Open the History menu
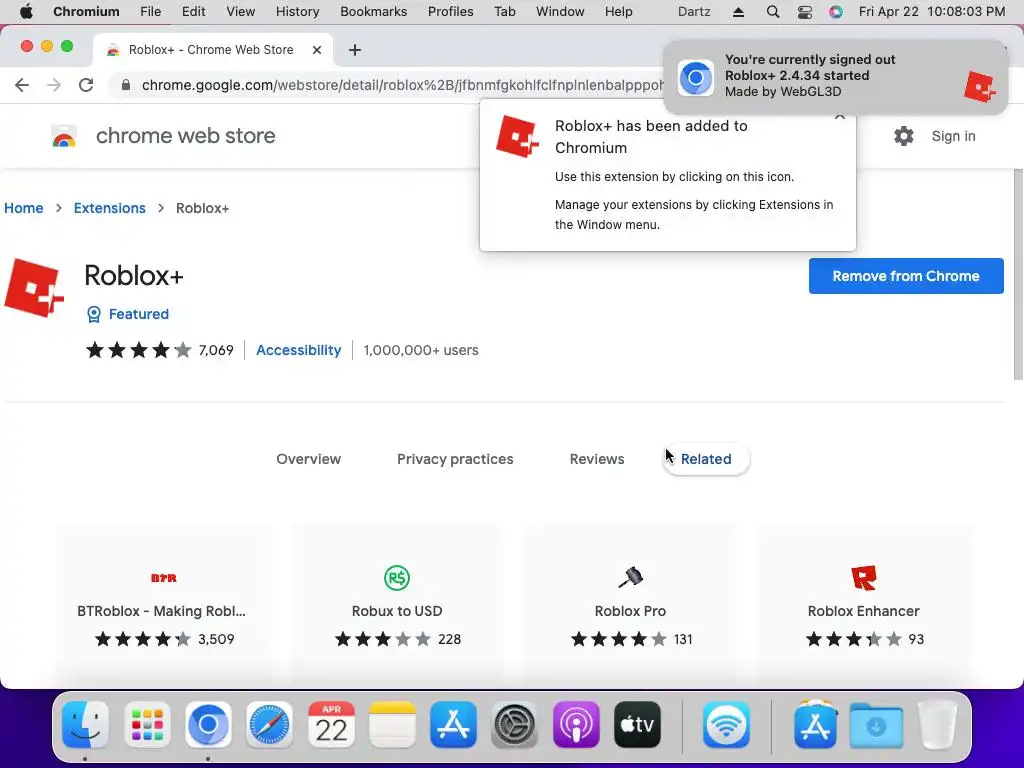Image resolution: width=1024 pixels, height=768 pixels. pos(297,12)
